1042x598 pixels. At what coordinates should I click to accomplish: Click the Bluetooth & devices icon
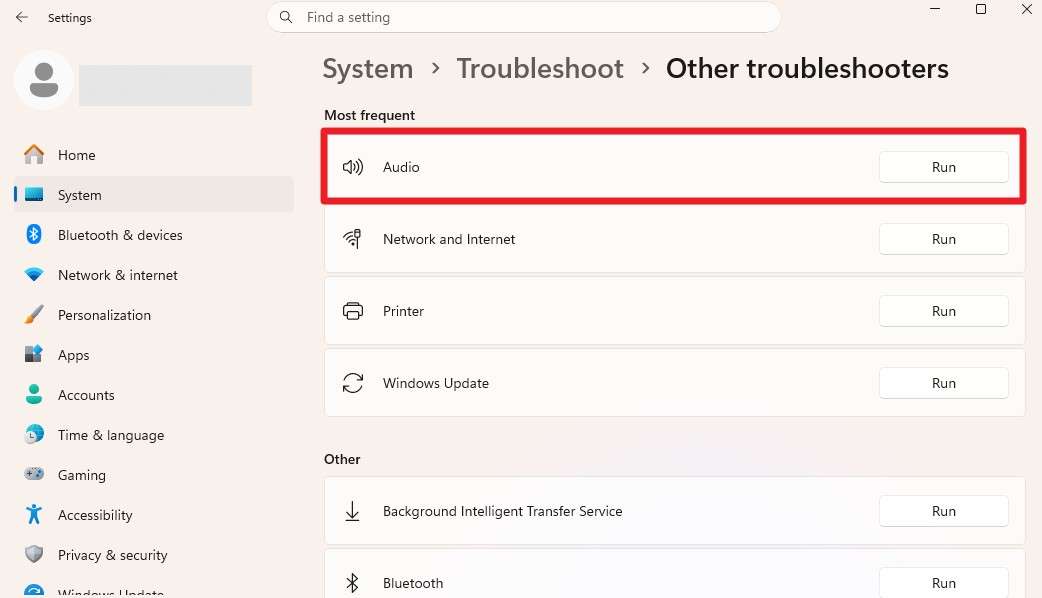[x=34, y=235]
